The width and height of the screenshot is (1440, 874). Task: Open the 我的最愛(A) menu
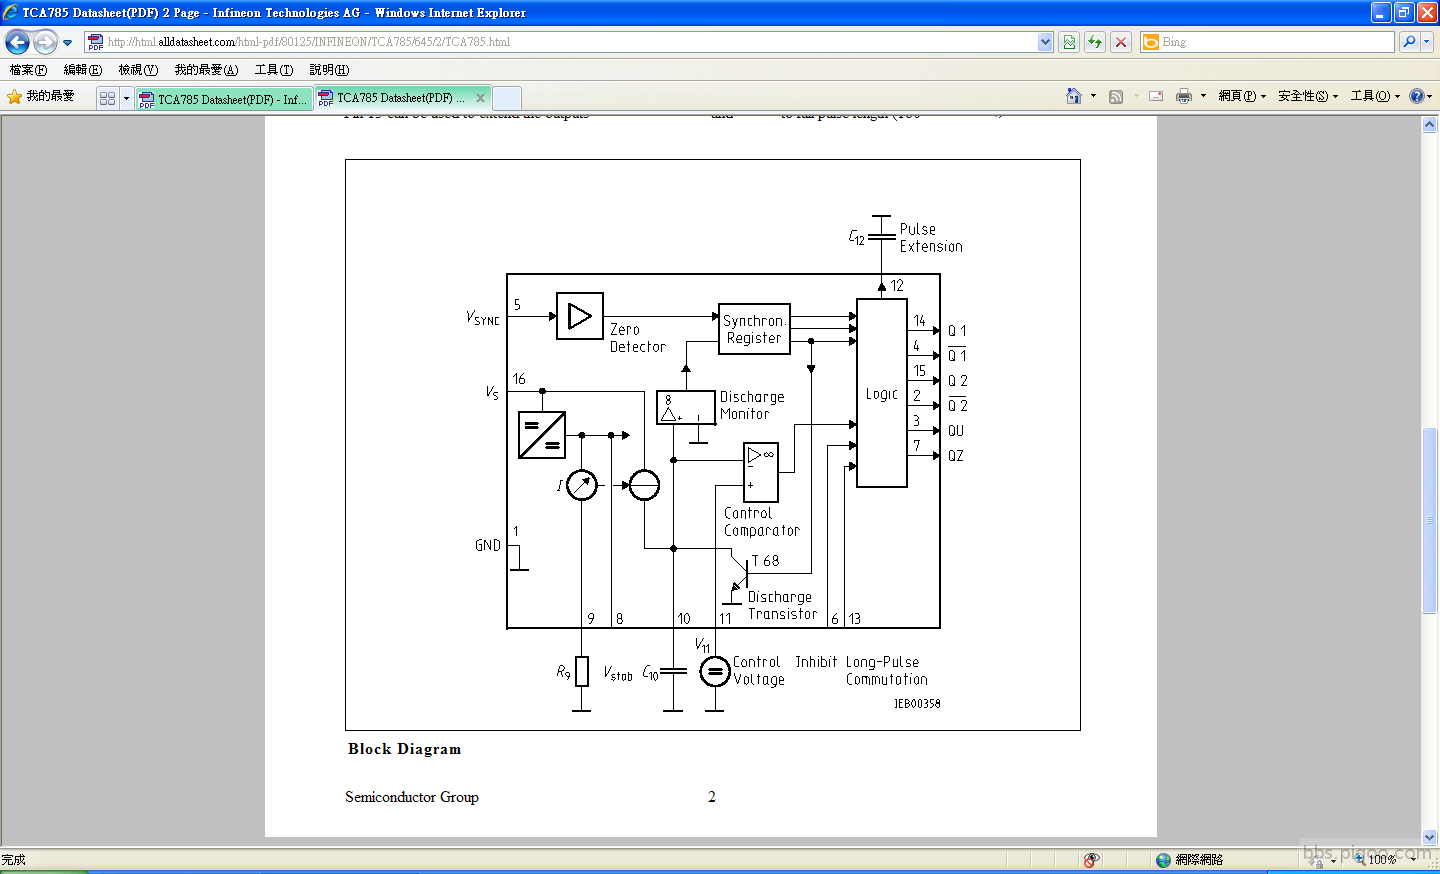[x=206, y=70]
